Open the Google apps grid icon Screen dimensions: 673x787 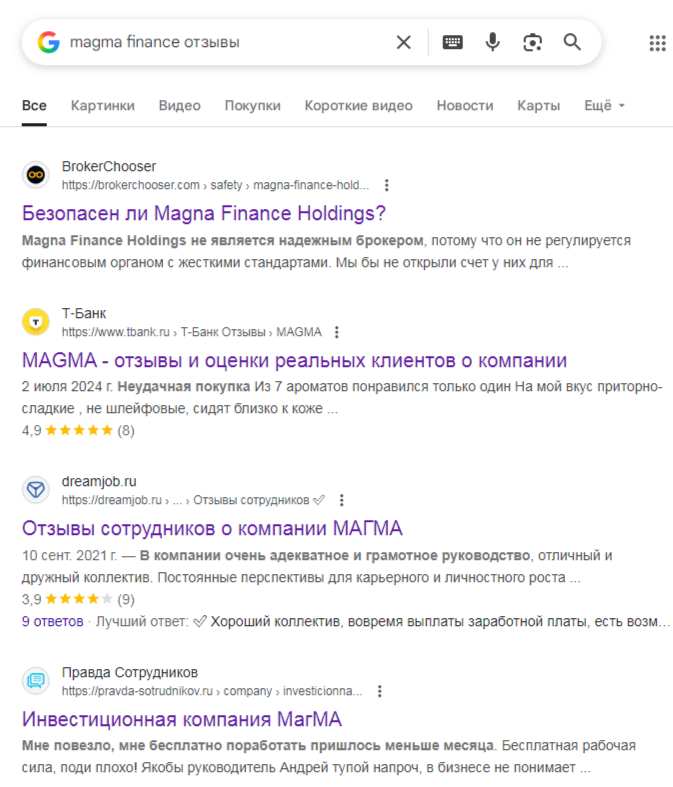click(657, 43)
